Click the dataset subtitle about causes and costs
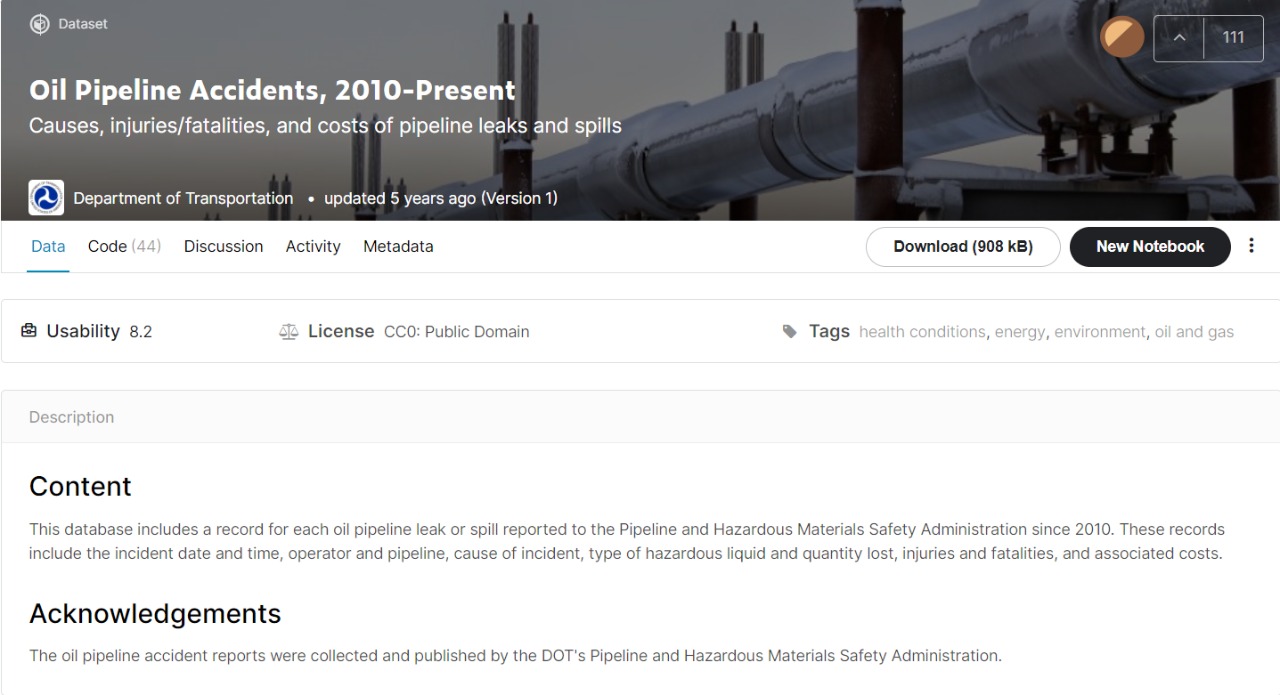 [x=325, y=126]
